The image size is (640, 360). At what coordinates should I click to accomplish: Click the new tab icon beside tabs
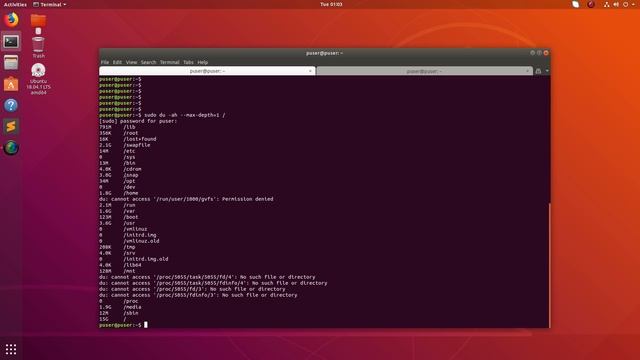(538, 71)
